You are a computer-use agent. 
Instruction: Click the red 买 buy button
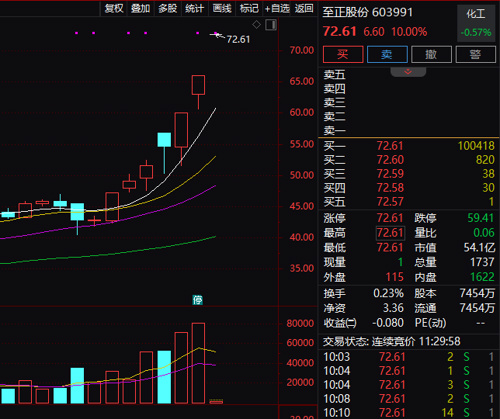click(343, 54)
